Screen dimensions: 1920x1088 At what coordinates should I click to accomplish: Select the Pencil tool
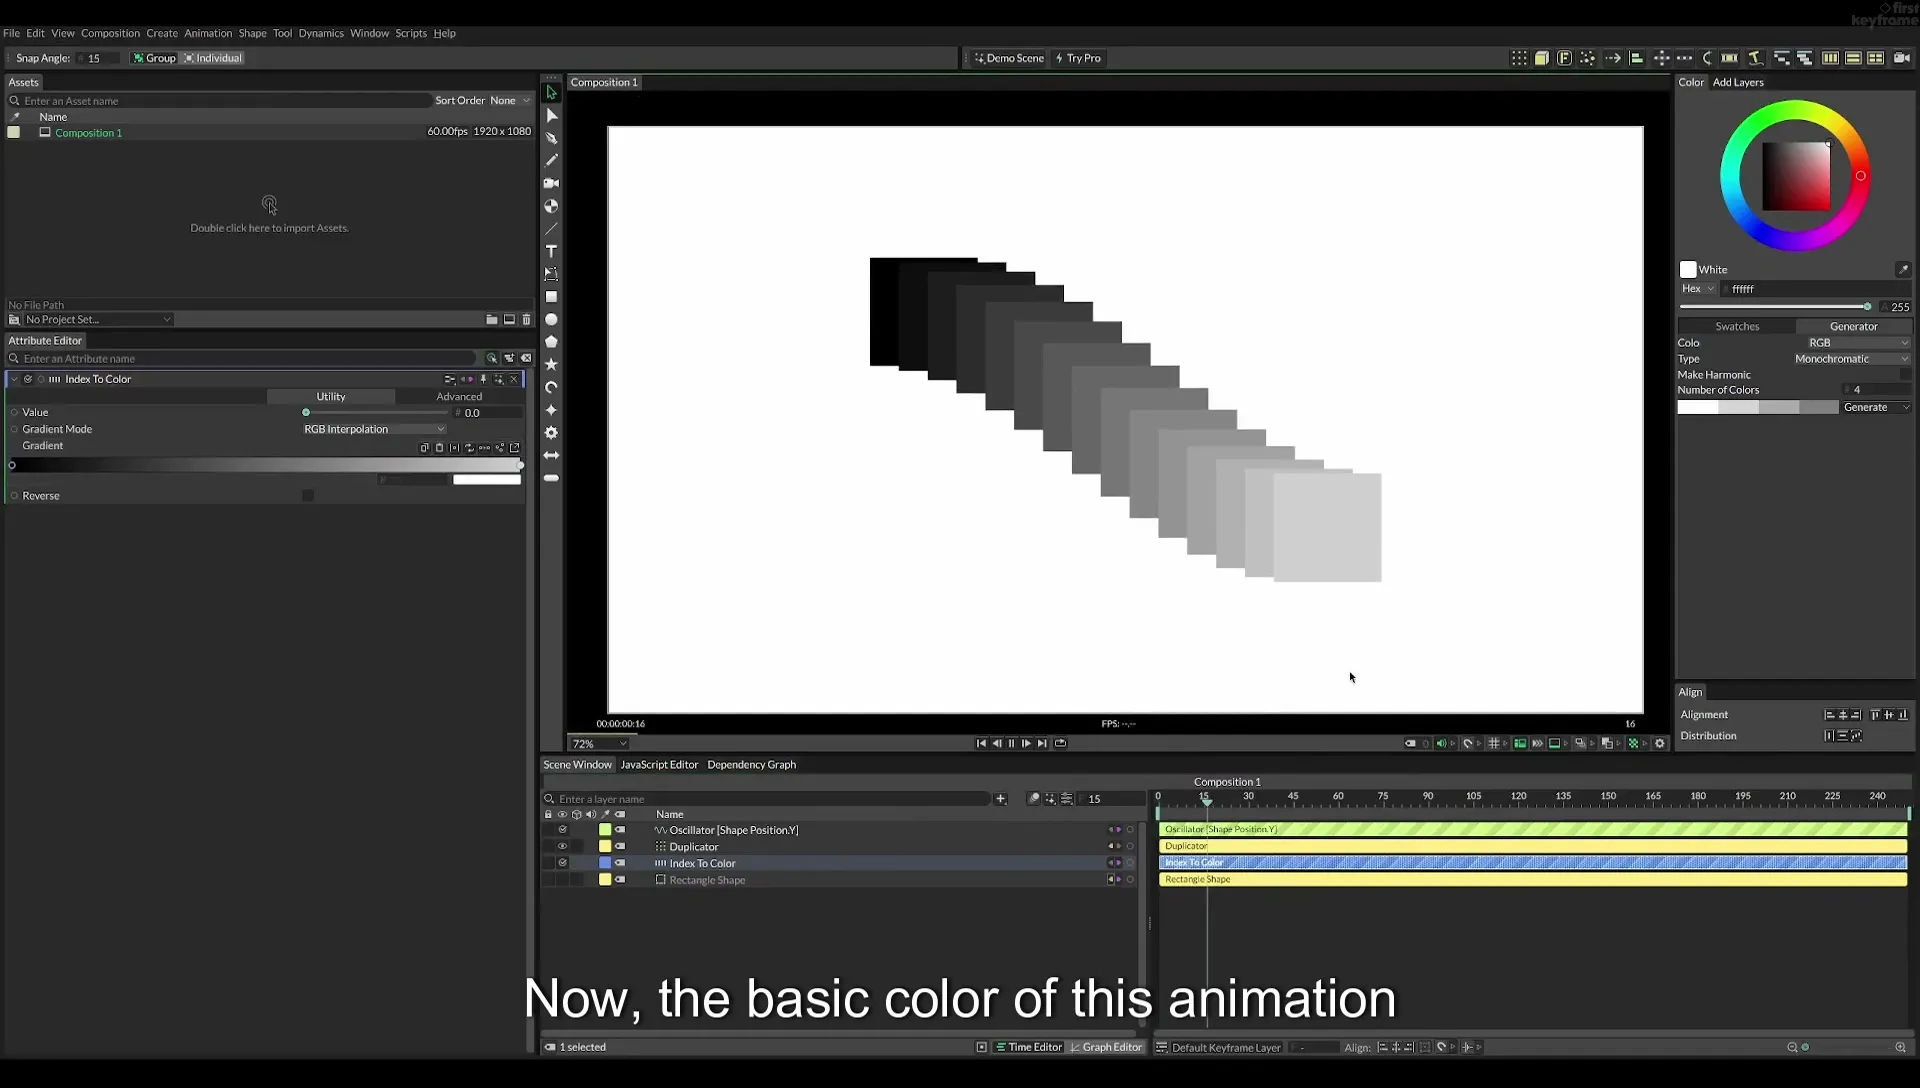point(551,160)
